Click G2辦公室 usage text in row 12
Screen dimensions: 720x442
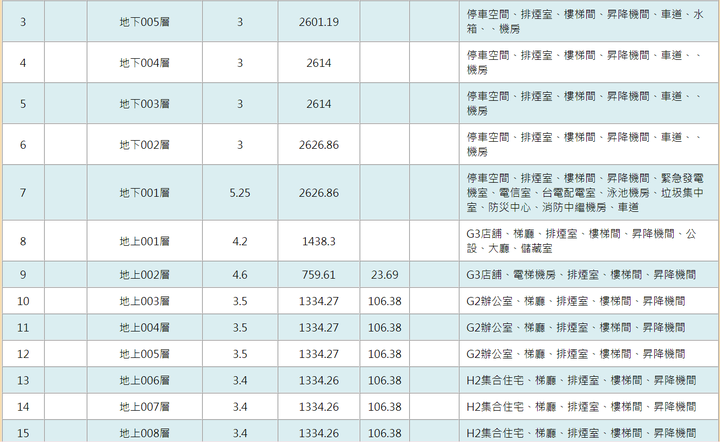(x=576, y=354)
